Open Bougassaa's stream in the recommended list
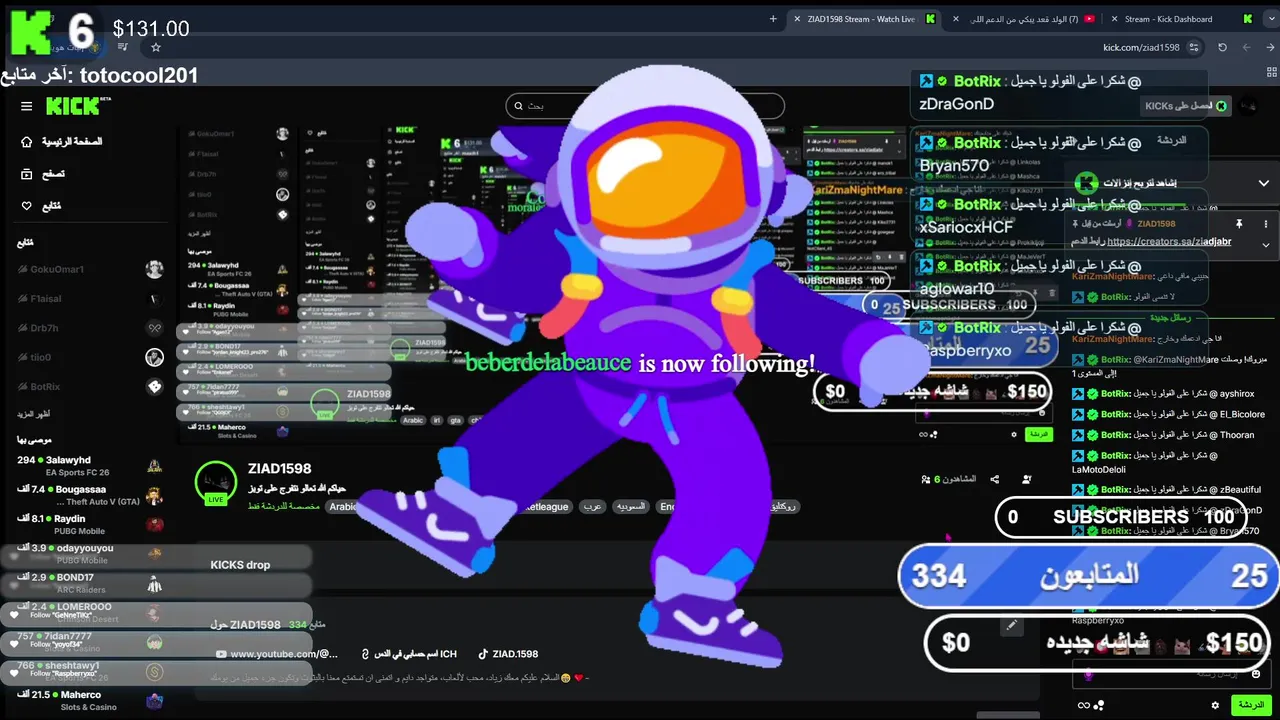1280x720 pixels. click(x=90, y=495)
